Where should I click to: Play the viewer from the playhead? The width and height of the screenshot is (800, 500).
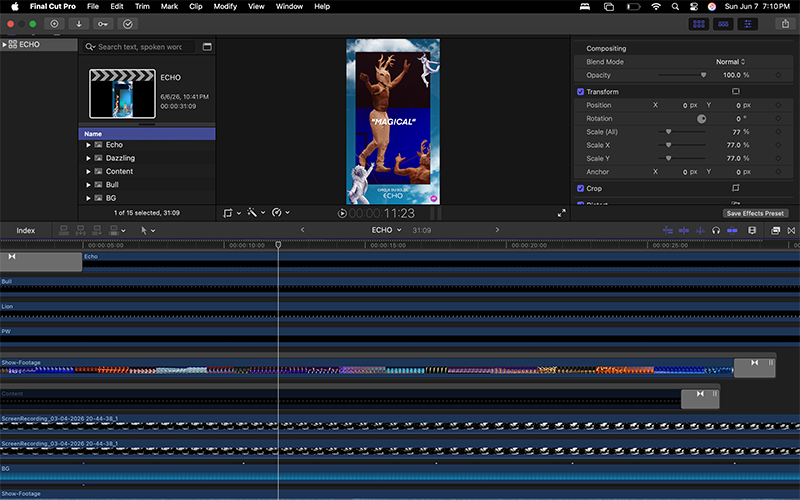342,213
